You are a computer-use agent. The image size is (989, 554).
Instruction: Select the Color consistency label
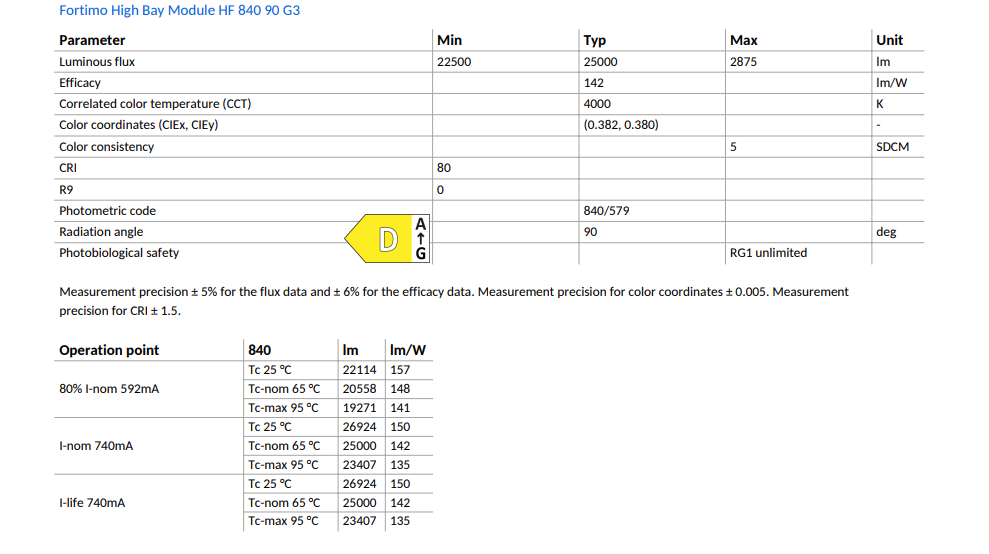pos(107,146)
